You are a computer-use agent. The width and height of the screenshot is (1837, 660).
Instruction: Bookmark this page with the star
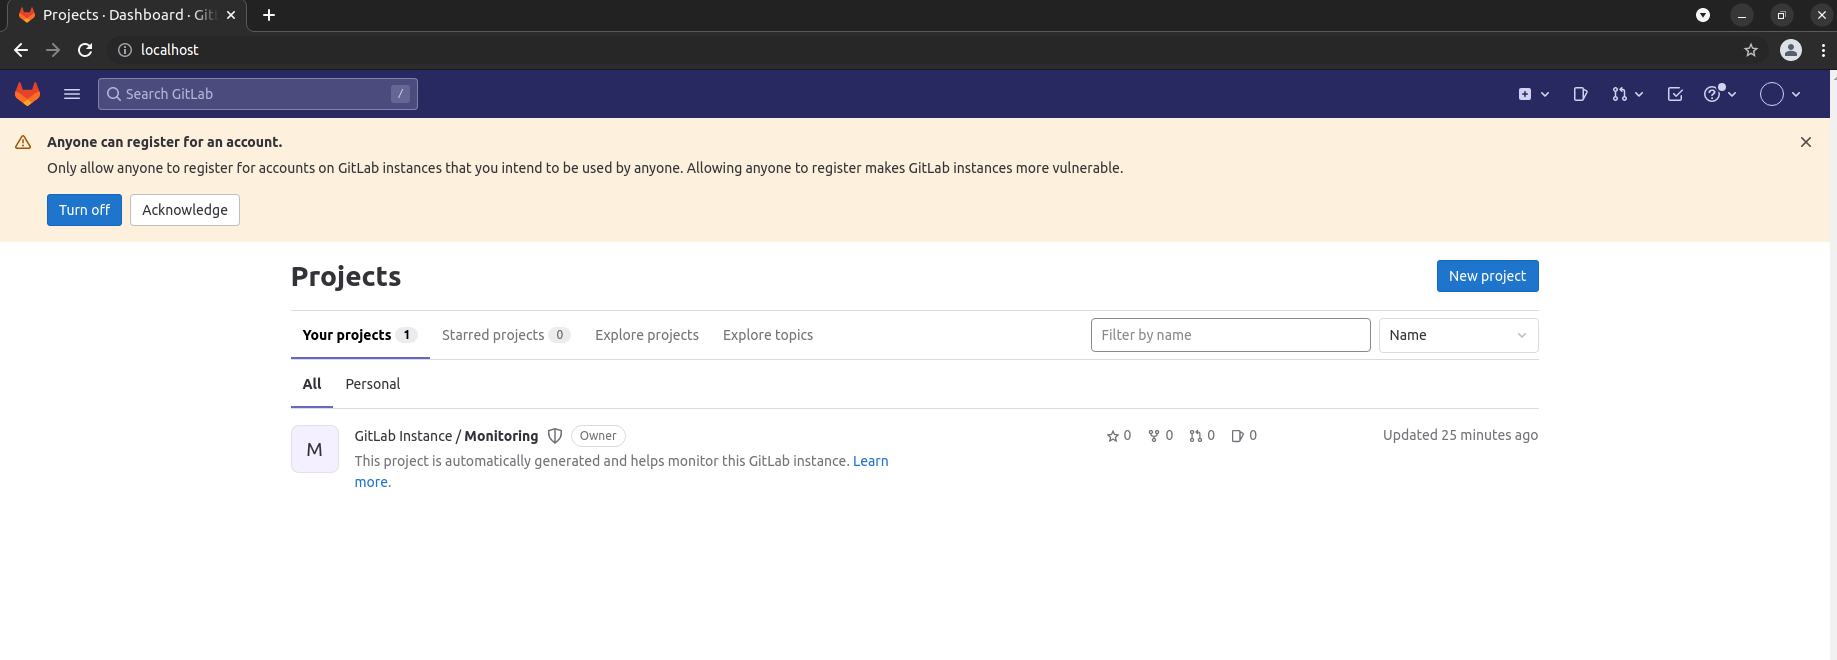click(1751, 50)
